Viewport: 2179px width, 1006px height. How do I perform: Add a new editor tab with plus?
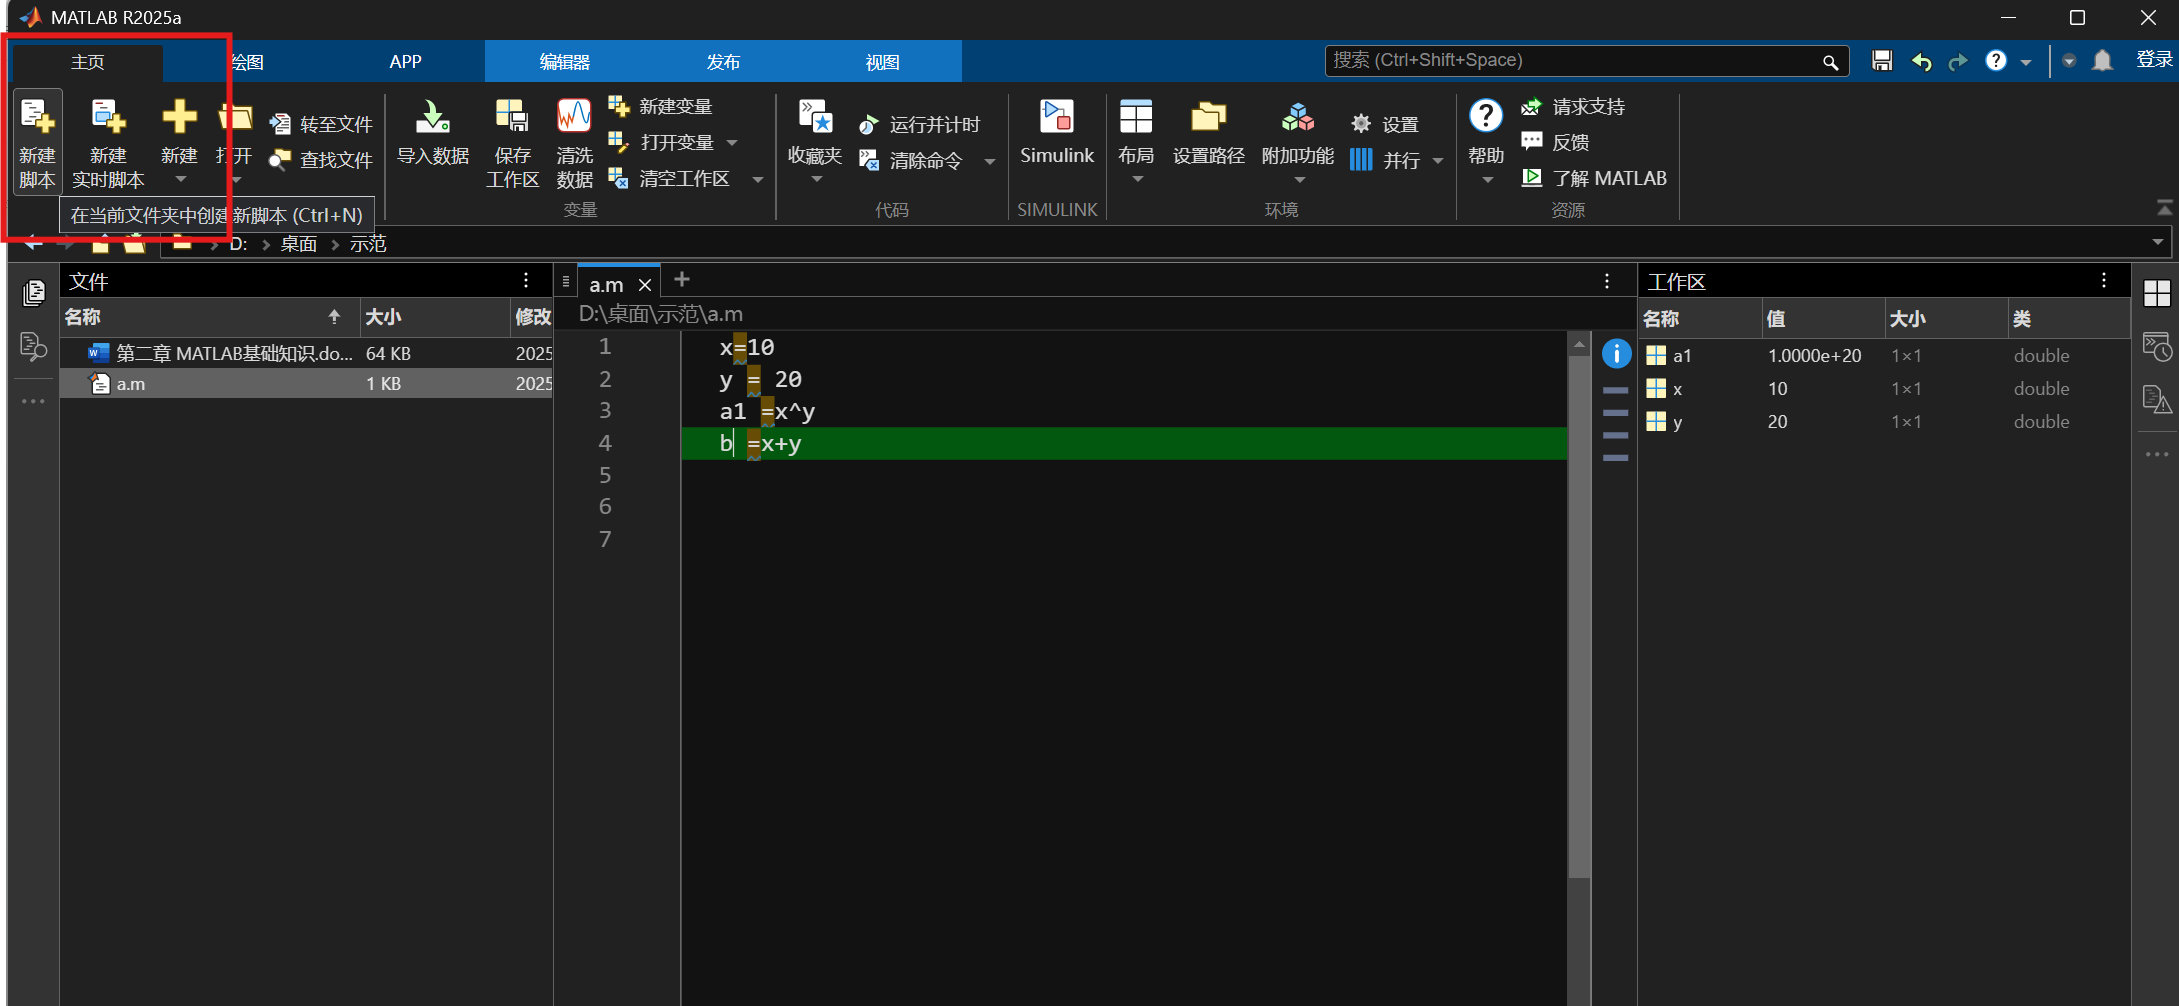[682, 280]
